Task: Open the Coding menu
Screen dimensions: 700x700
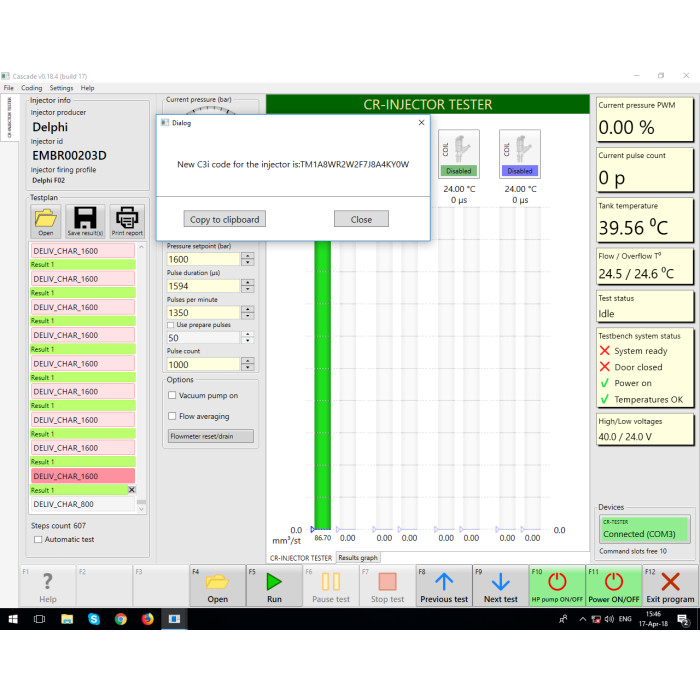Action: click(31, 88)
